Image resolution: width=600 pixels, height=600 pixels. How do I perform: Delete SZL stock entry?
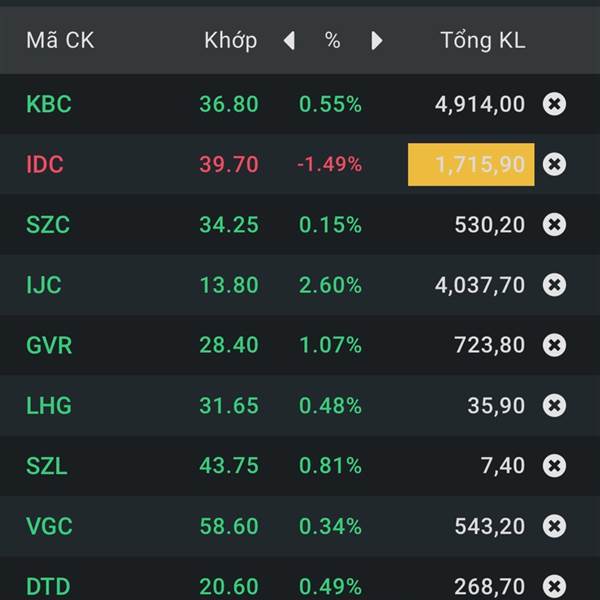(554, 465)
